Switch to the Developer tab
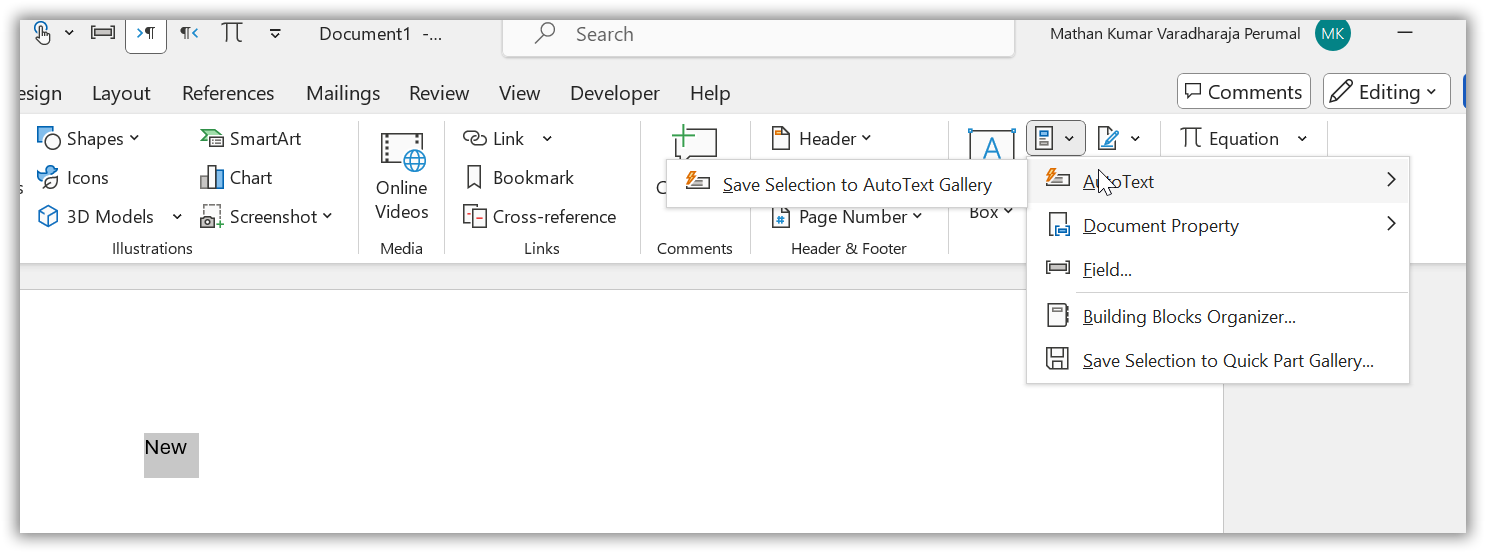Image resolution: width=1486 pixels, height=553 pixels. [614, 93]
